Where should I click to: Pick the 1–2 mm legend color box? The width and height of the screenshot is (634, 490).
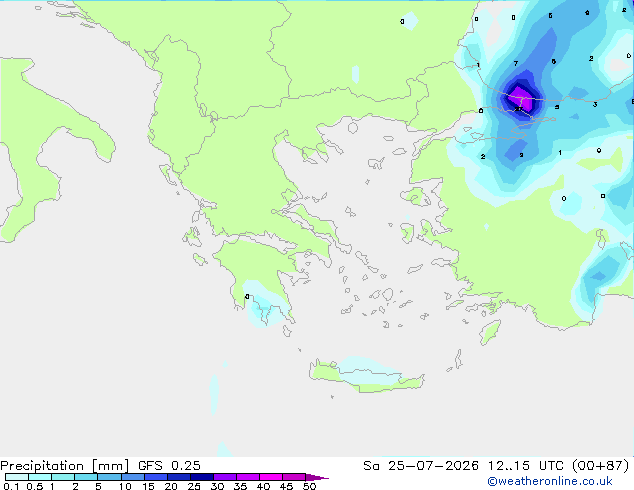tap(63, 477)
